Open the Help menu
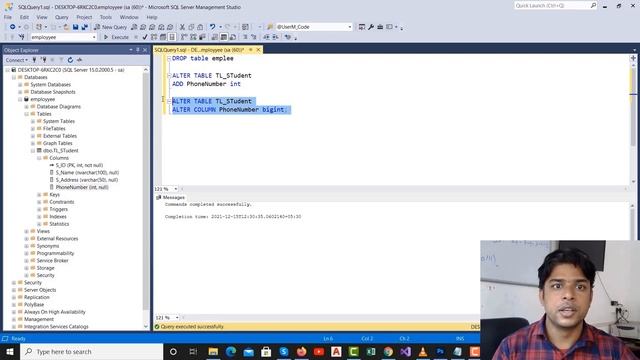The image size is (640, 360). pos(152,17)
